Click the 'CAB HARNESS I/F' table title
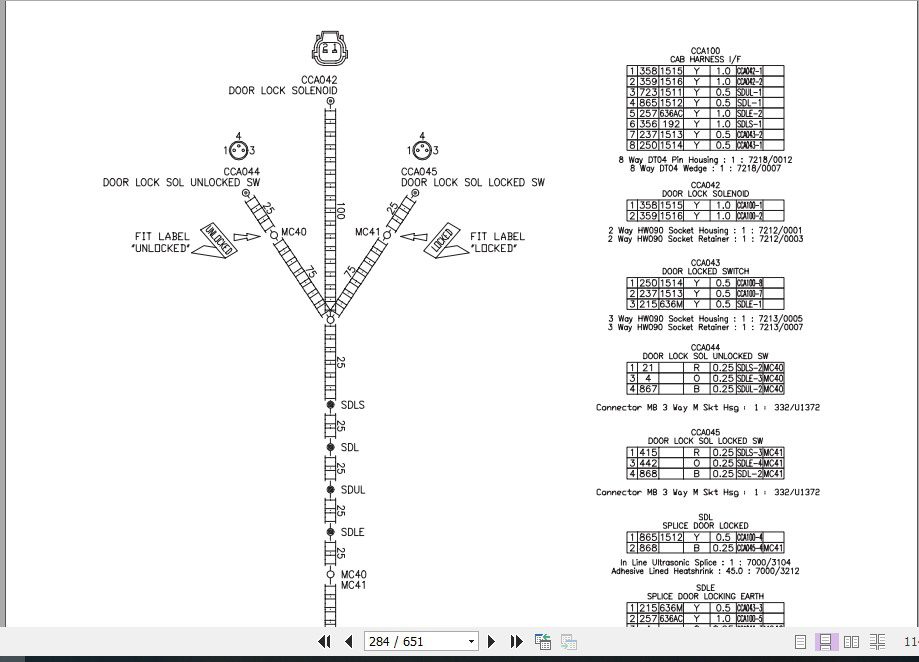This screenshot has width=919, height=662. click(x=705, y=59)
